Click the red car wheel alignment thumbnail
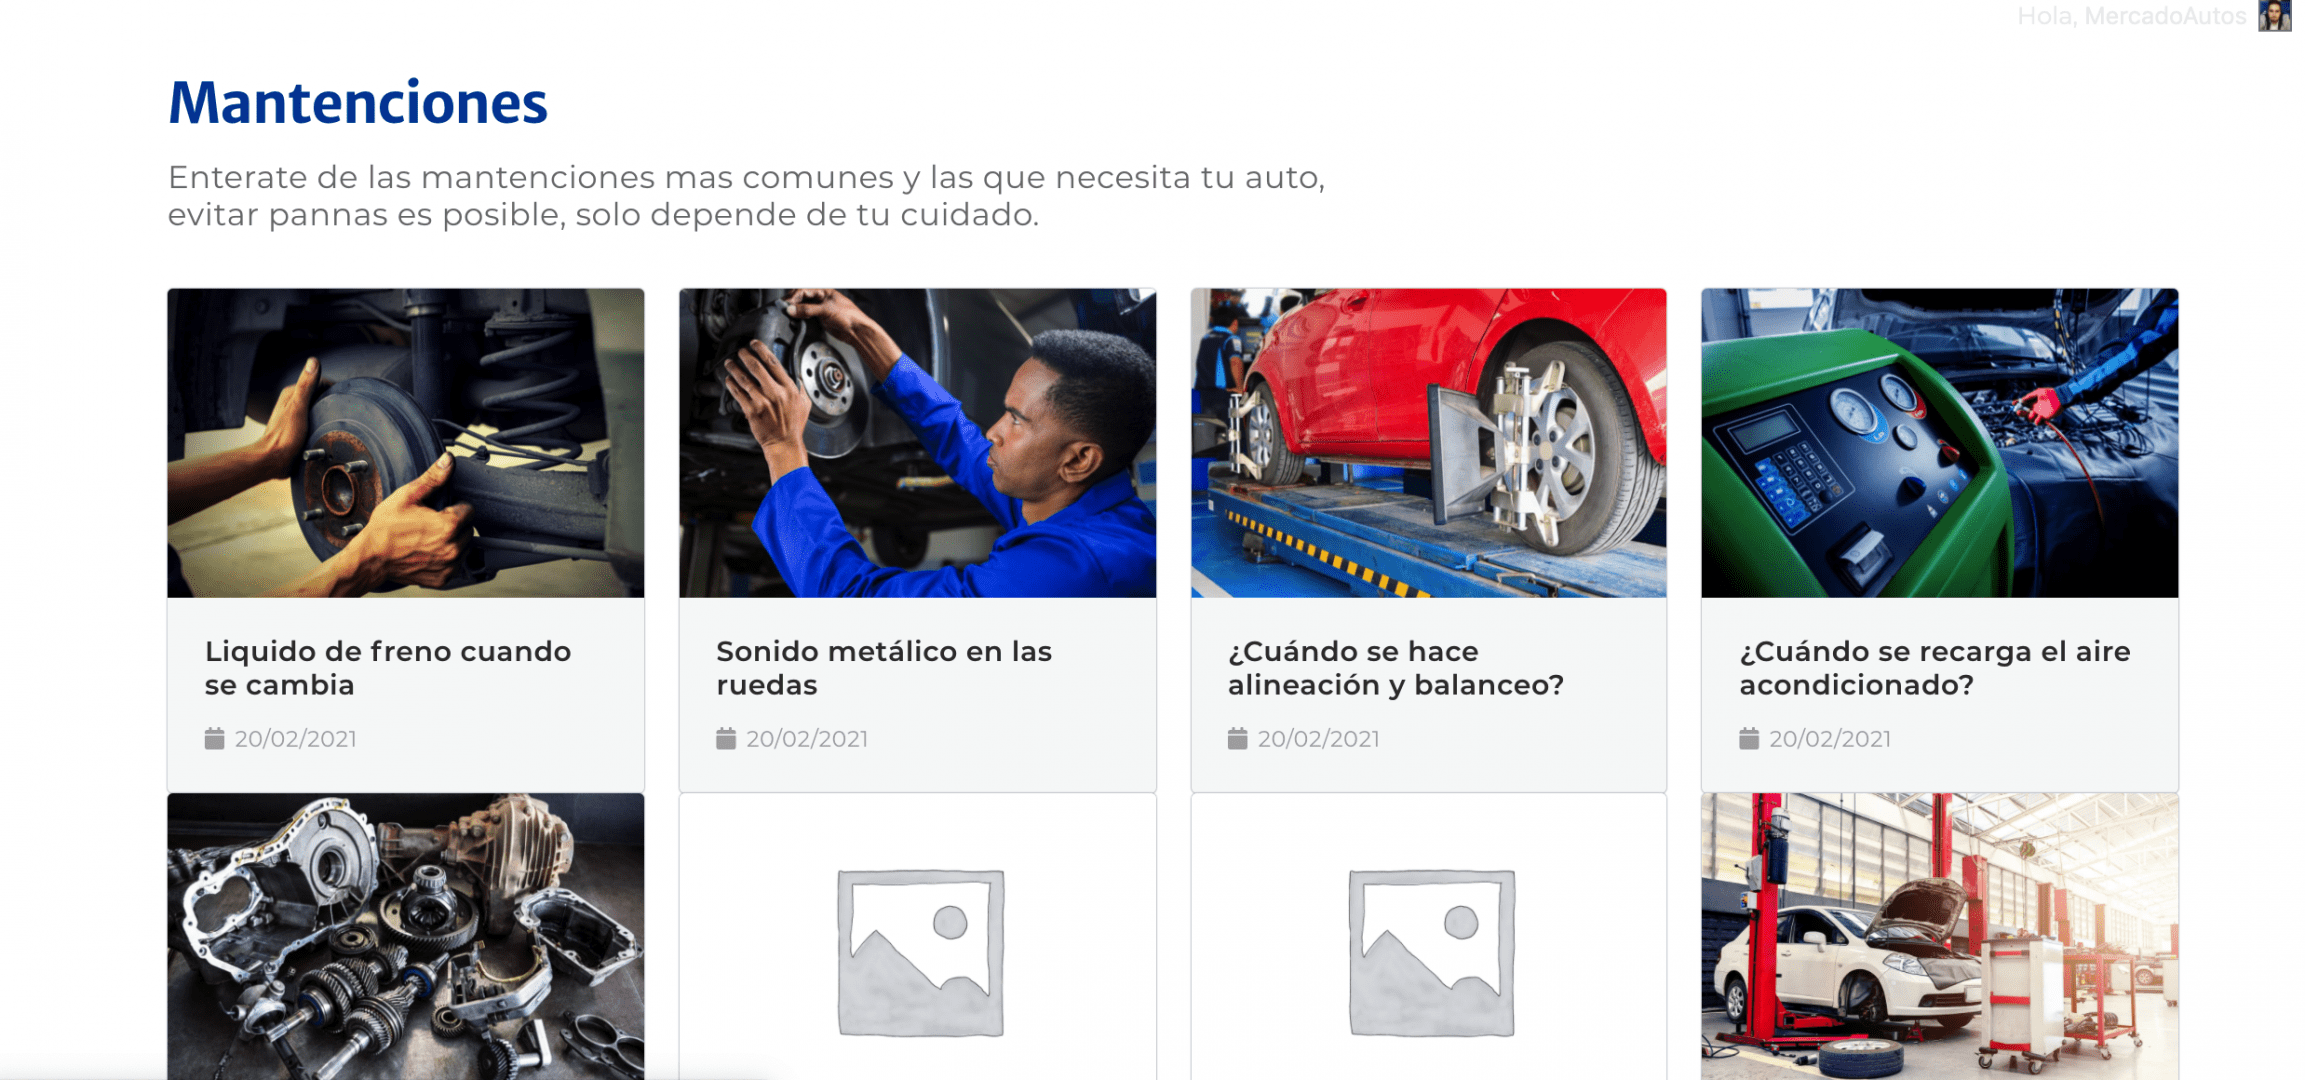Viewport: 2305px width, 1080px height. point(1428,443)
